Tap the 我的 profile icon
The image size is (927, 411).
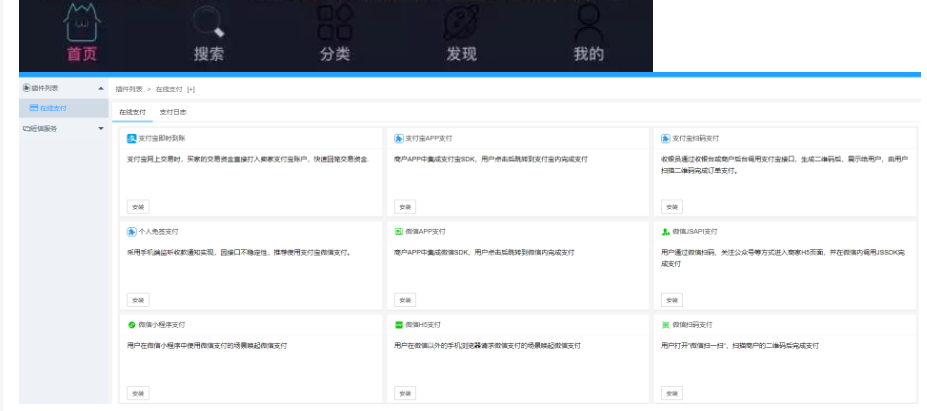point(589,20)
